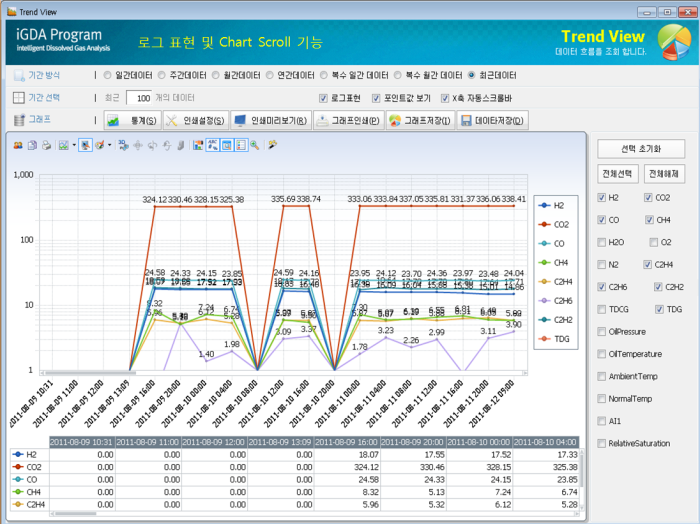This screenshot has height=524, width=700.
Task: Select 일간데이터 daily data radio button
Action: point(107,75)
